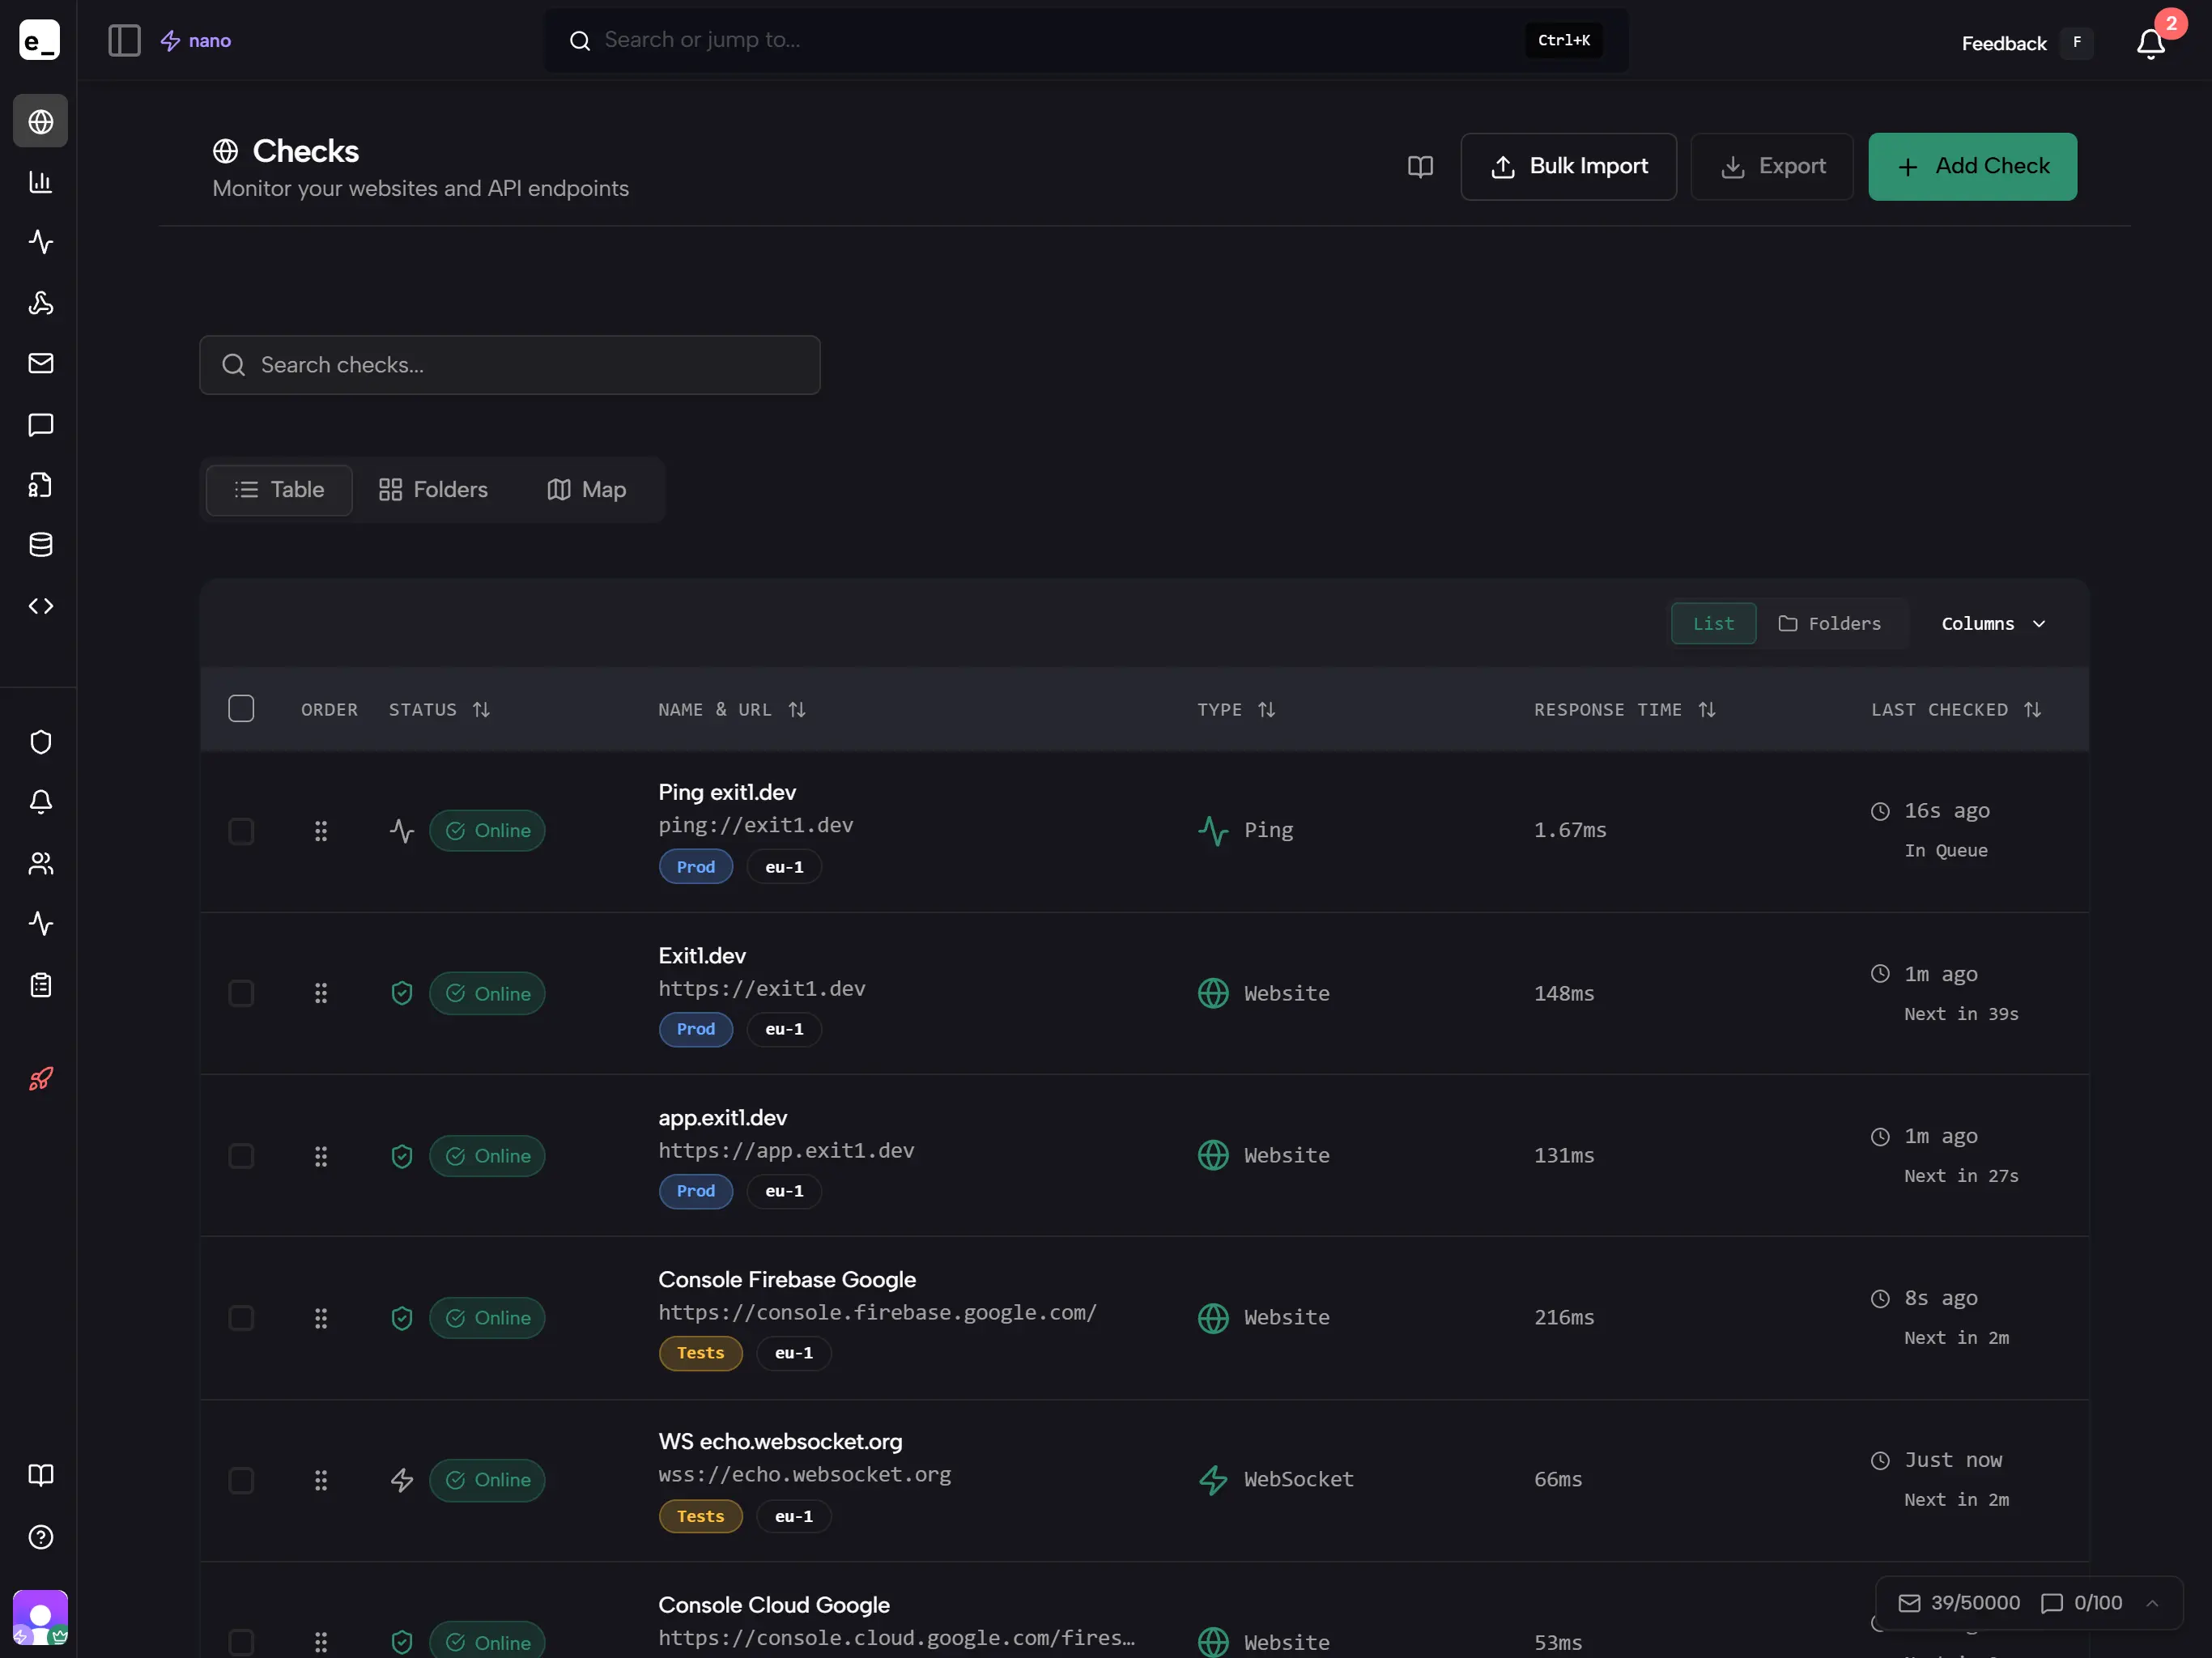Screen dimensions: 2212x1658
Task: Check the Console Firebase Google row checkbox
Action: (x=241, y=1318)
